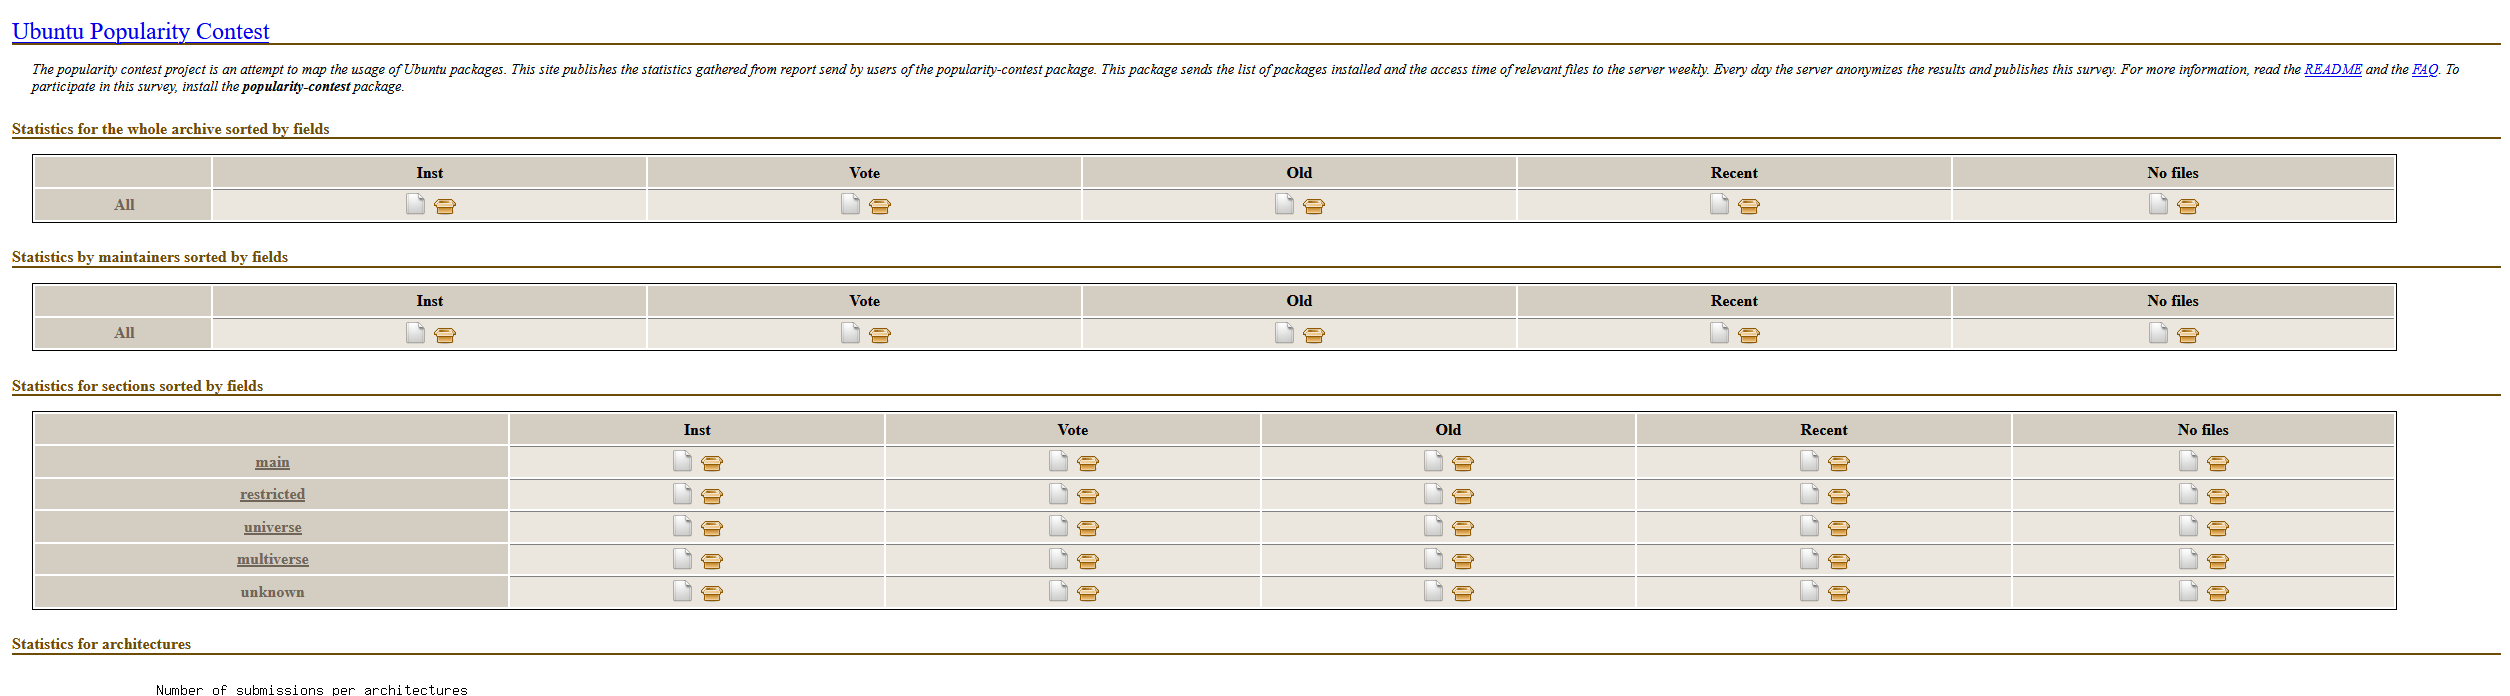
Task: Open the README link
Action: point(2333,70)
